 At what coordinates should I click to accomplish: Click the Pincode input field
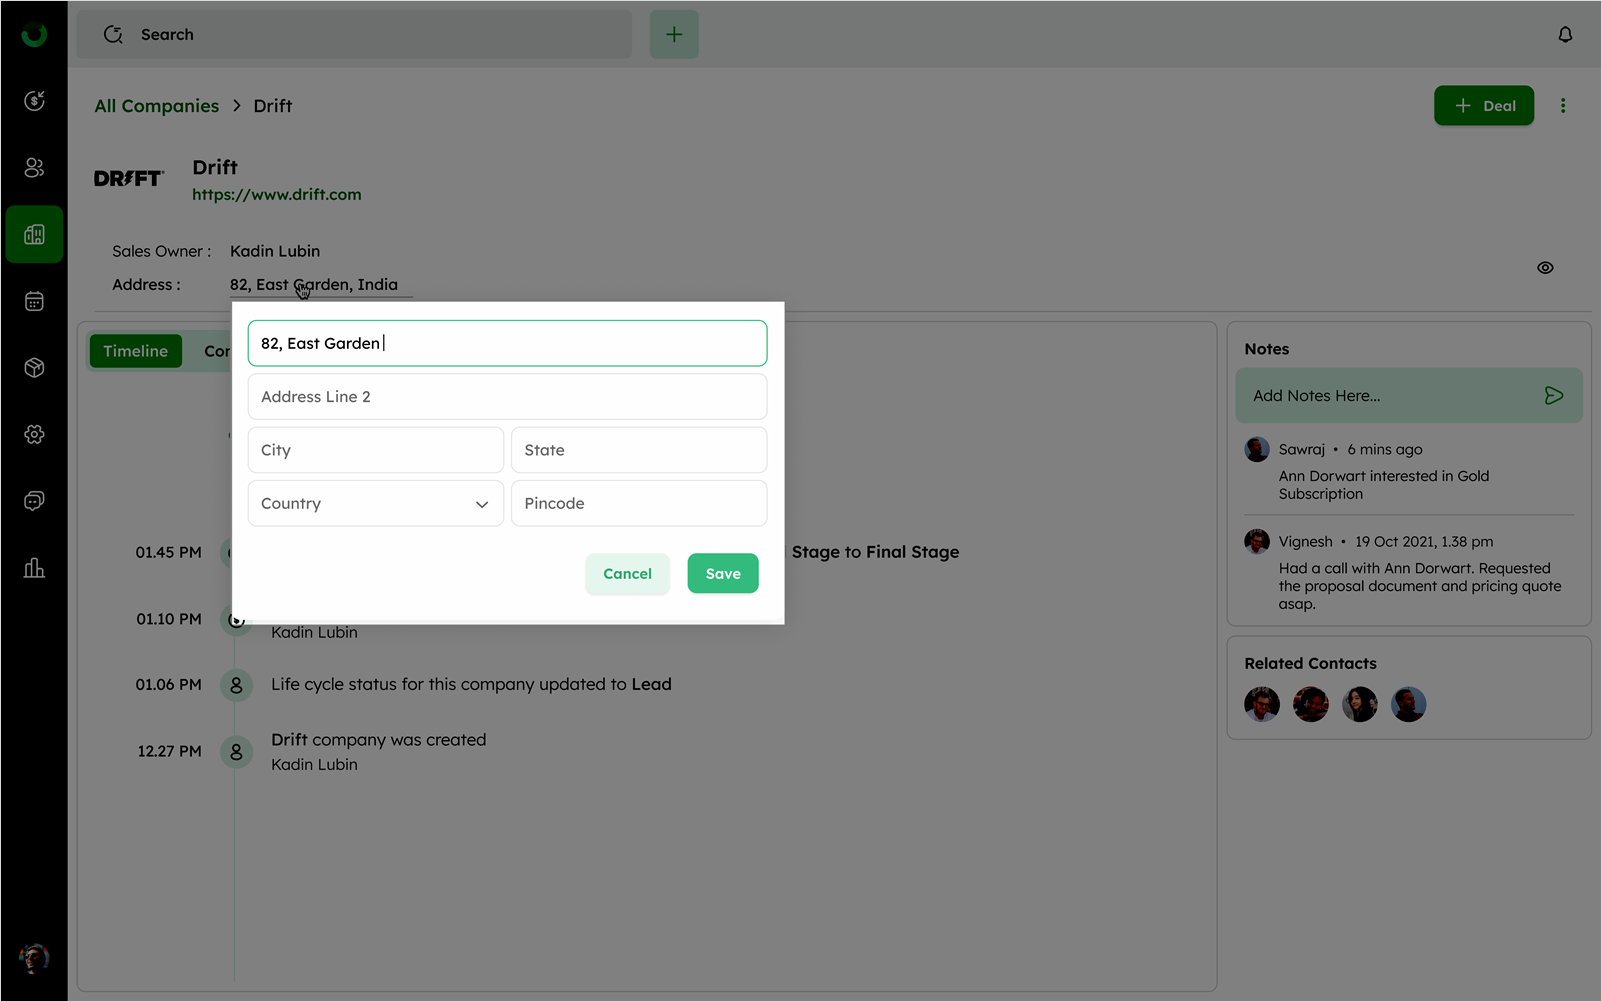(x=639, y=503)
